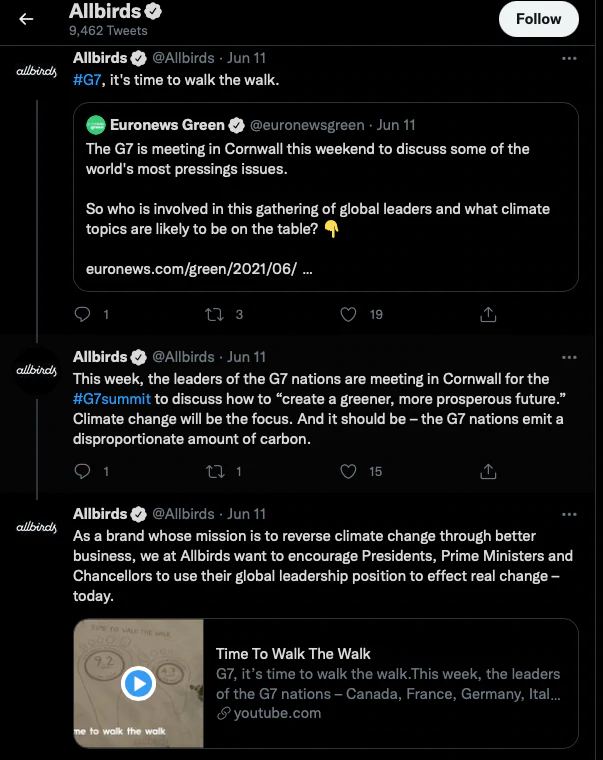Open more options on the #G7summit tweet
This screenshot has width=603, height=760.
coord(569,357)
